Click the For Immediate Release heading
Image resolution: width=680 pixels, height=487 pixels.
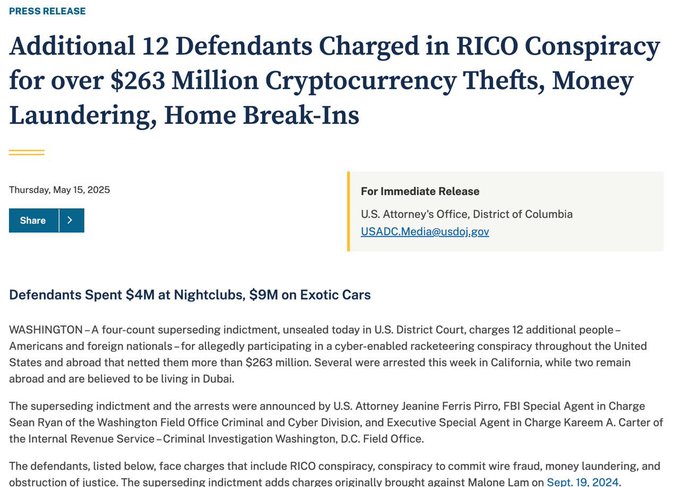(420, 191)
